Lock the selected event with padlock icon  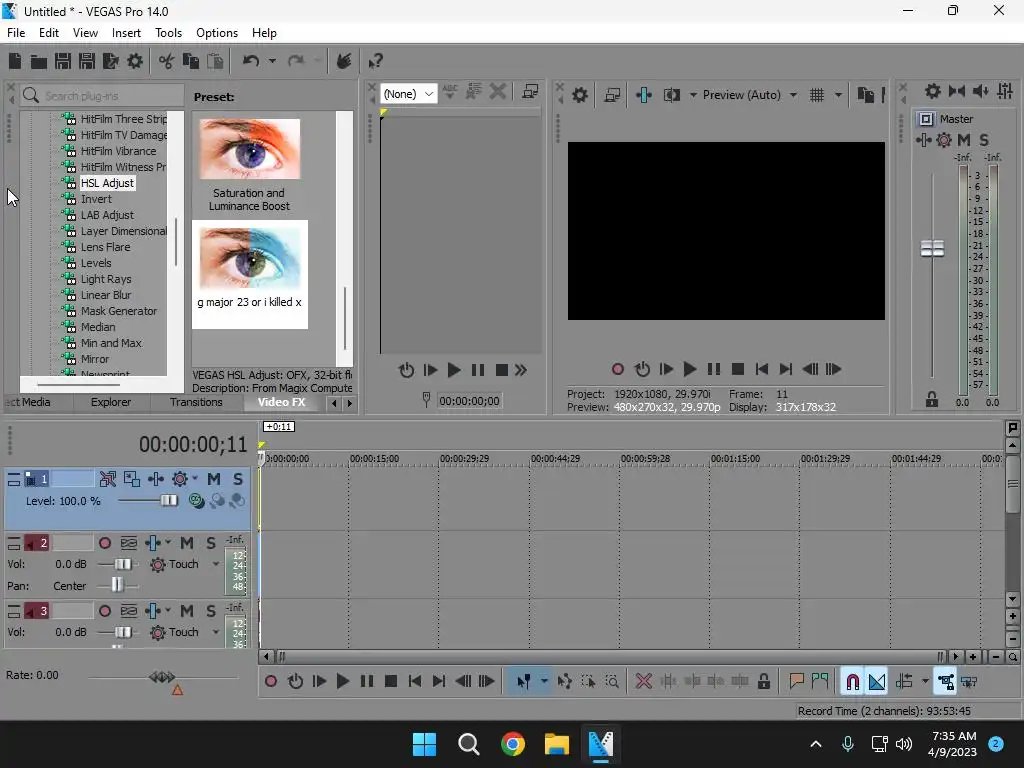tap(763, 682)
